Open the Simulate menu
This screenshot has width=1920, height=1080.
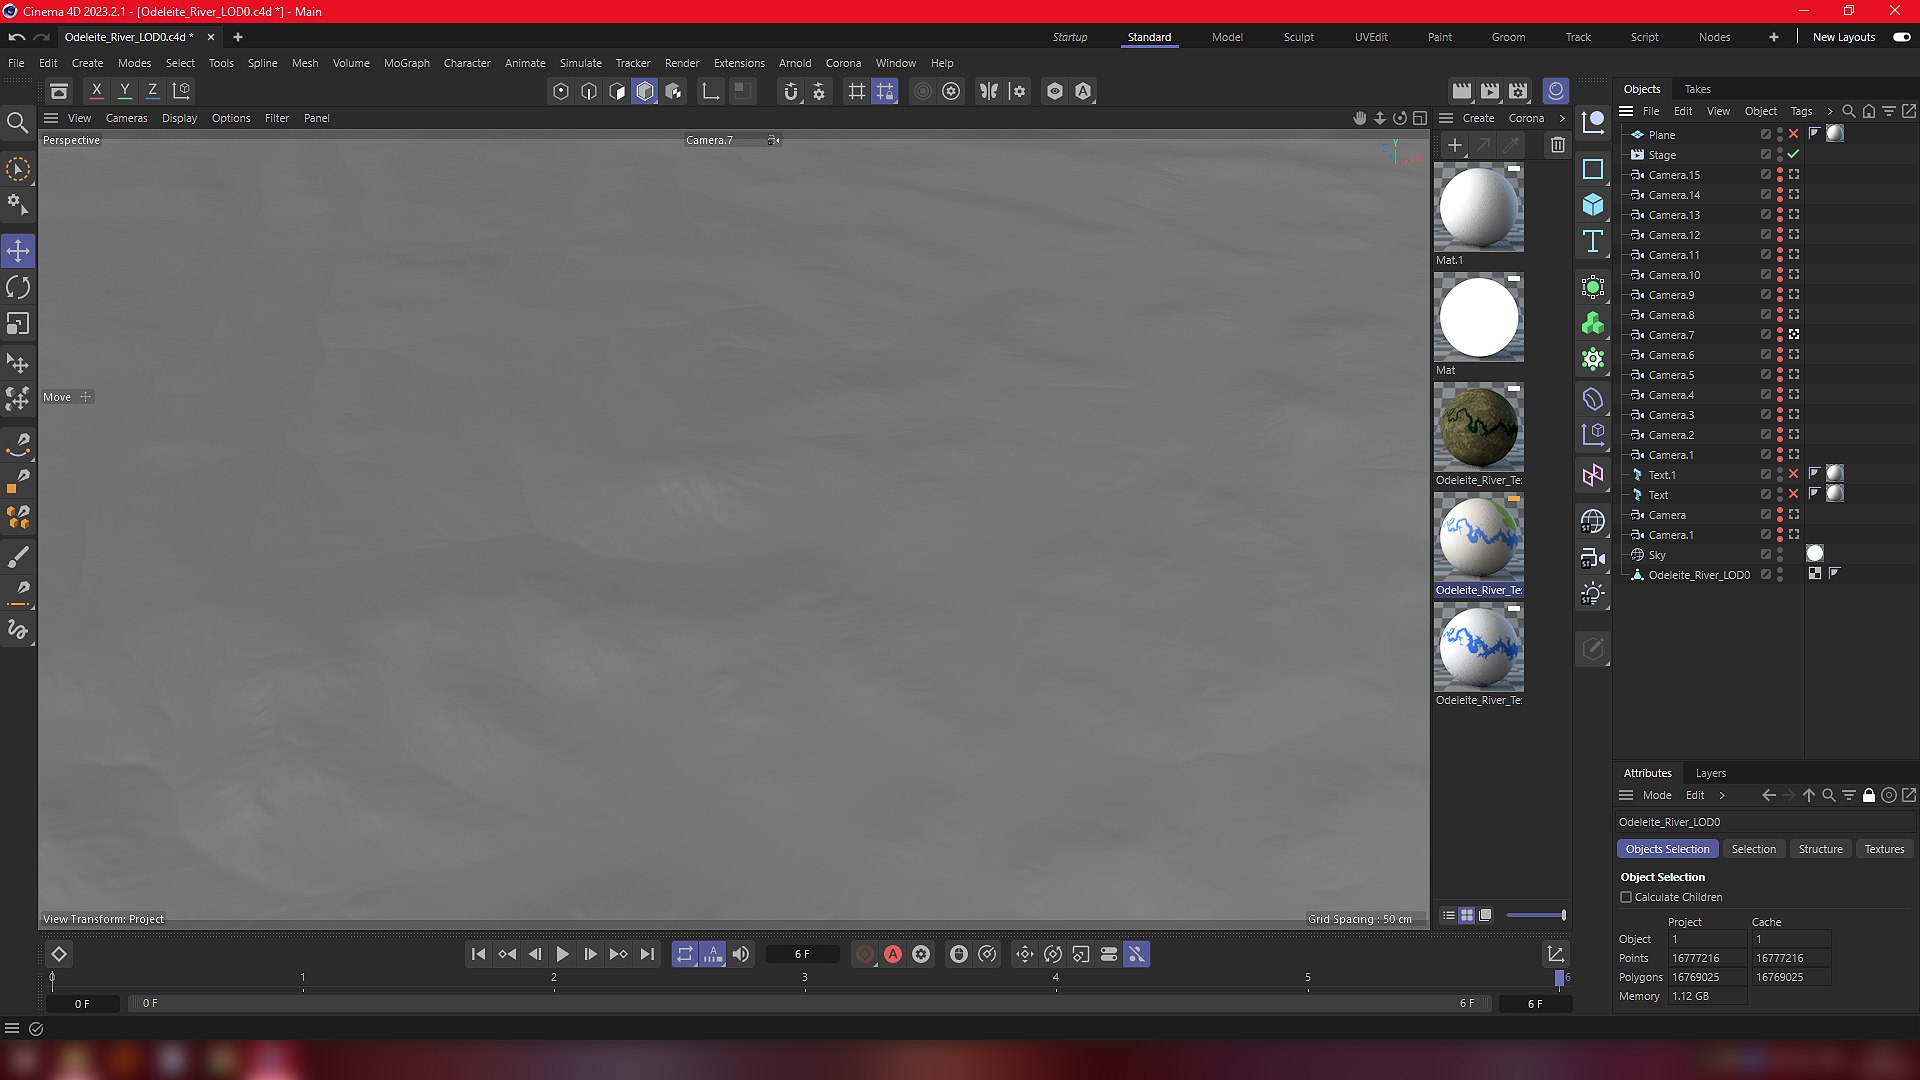[x=580, y=63]
